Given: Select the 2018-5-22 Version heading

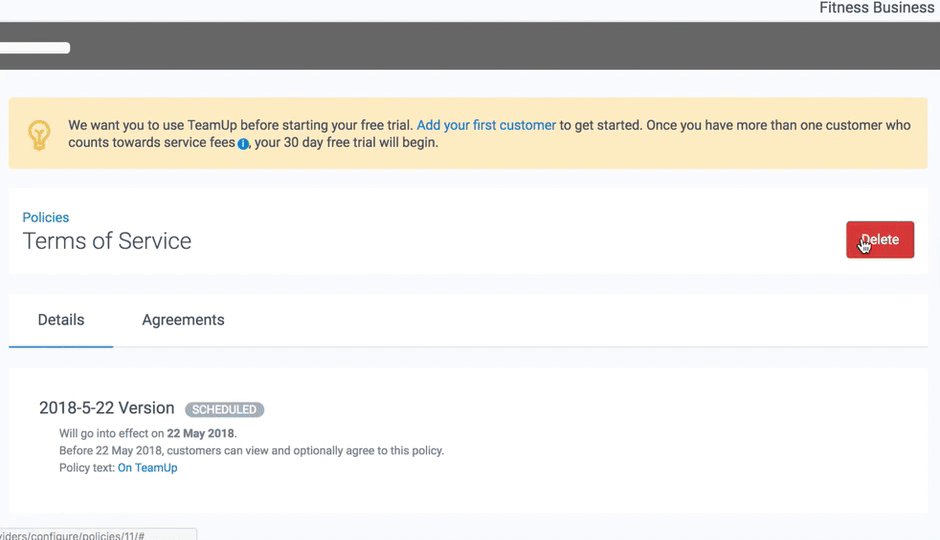Looking at the screenshot, I should tap(107, 408).
